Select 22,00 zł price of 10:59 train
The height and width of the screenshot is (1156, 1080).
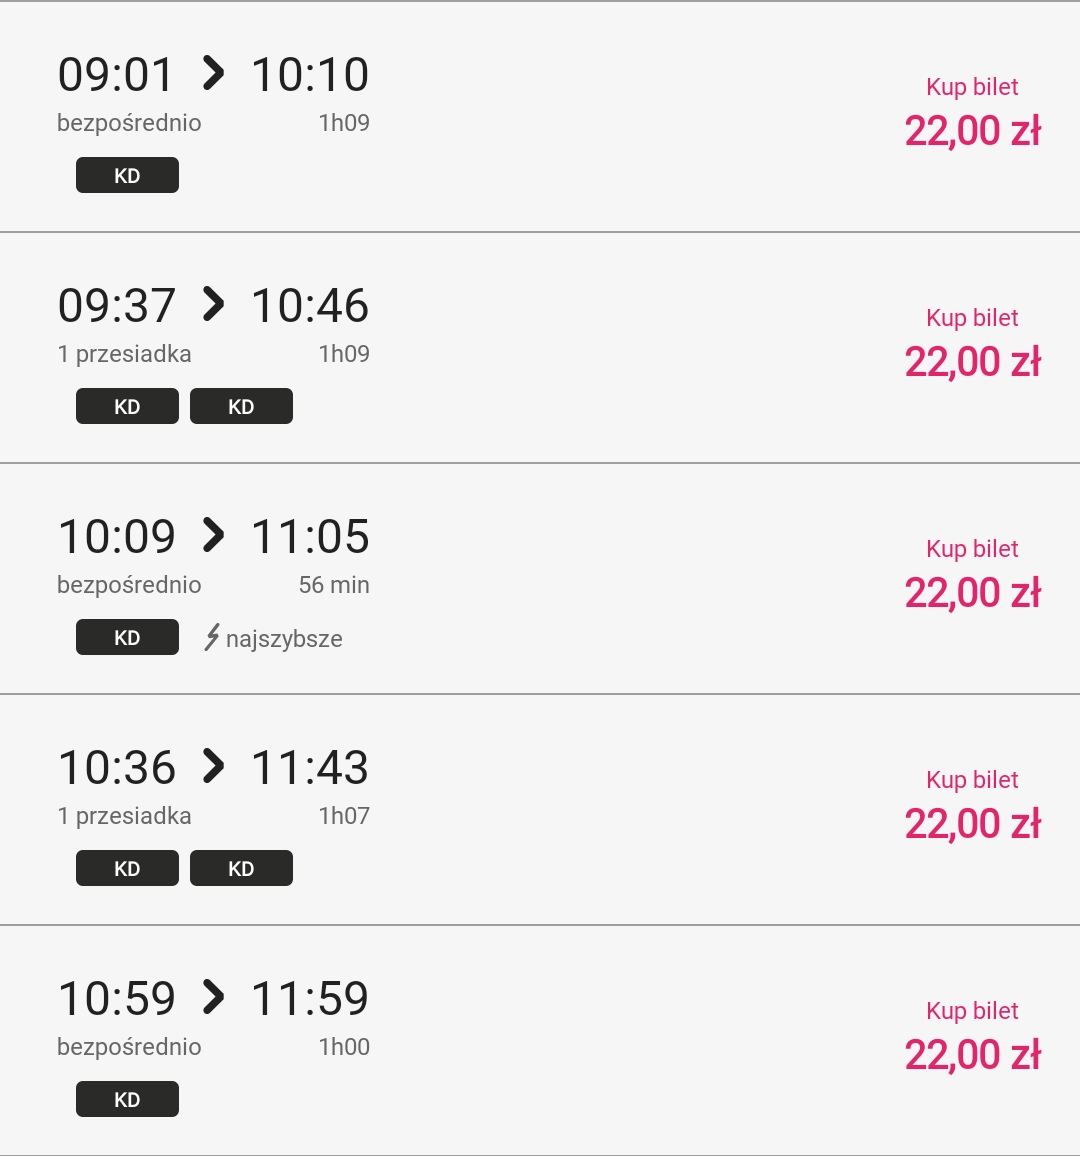pos(972,1055)
